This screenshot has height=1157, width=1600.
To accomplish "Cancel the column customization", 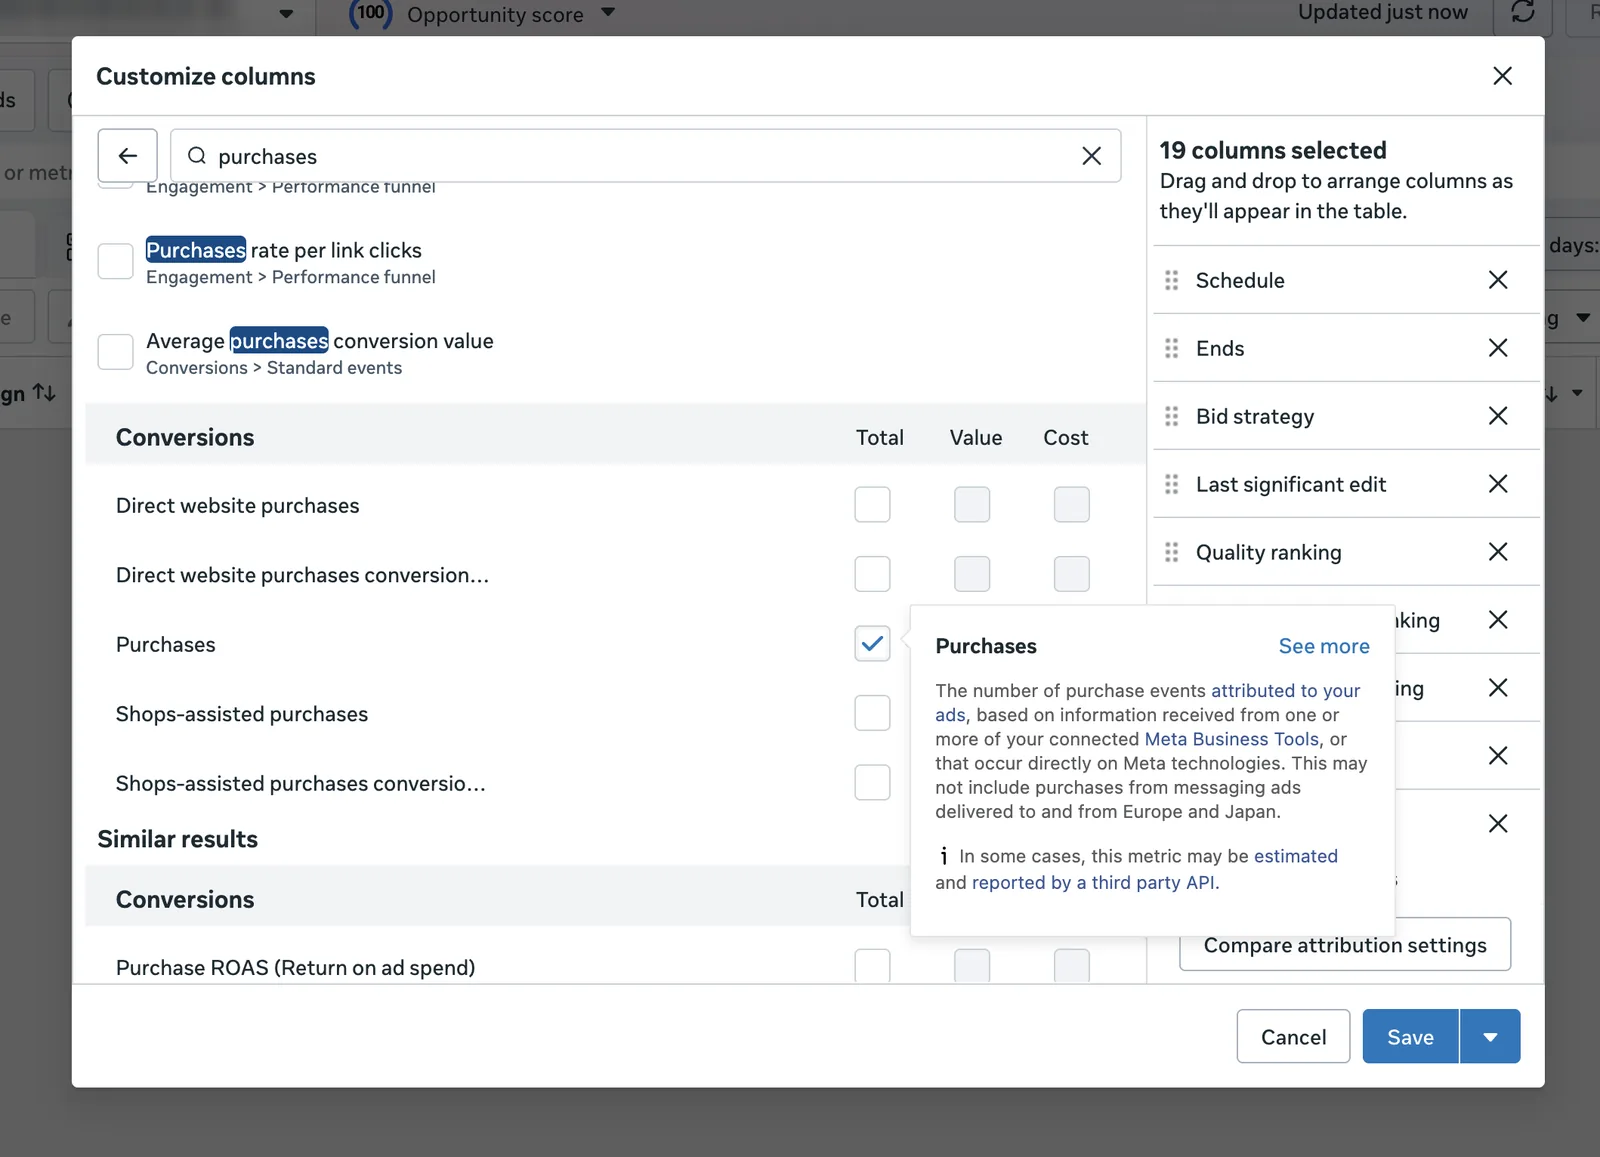I will click(x=1293, y=1037).
